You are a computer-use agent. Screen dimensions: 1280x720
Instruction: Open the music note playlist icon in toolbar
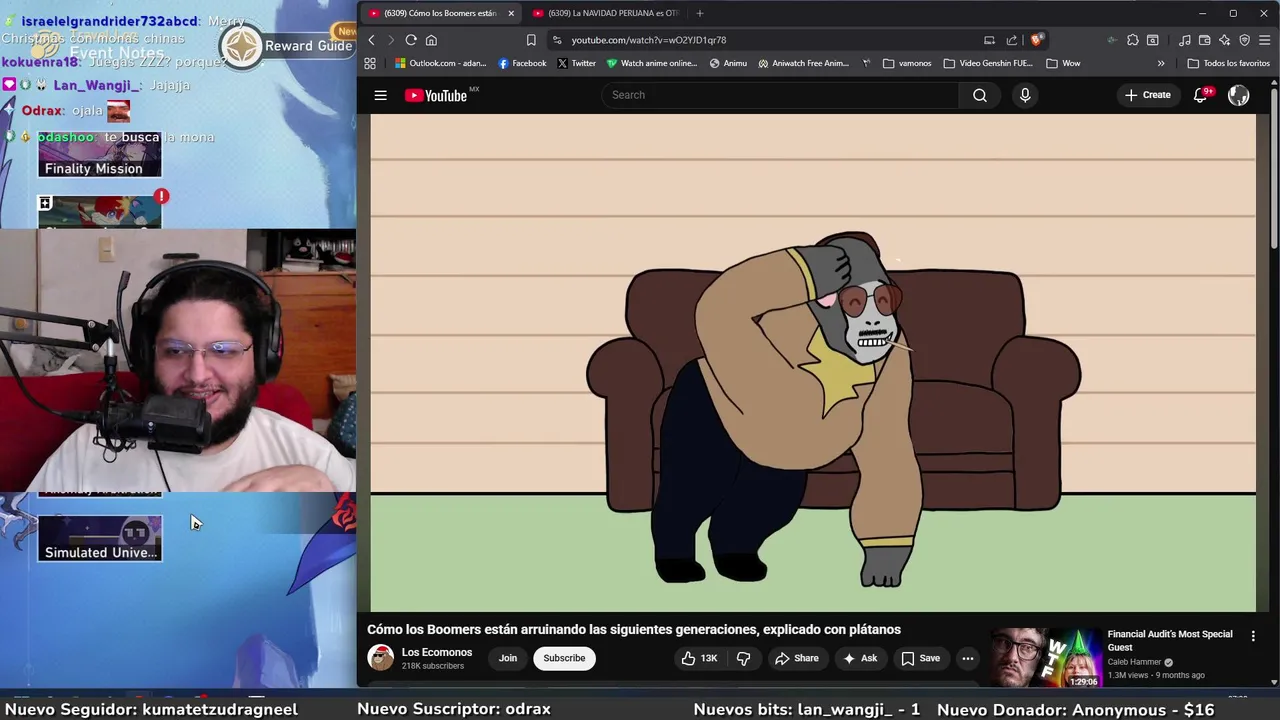point(1185,40)
